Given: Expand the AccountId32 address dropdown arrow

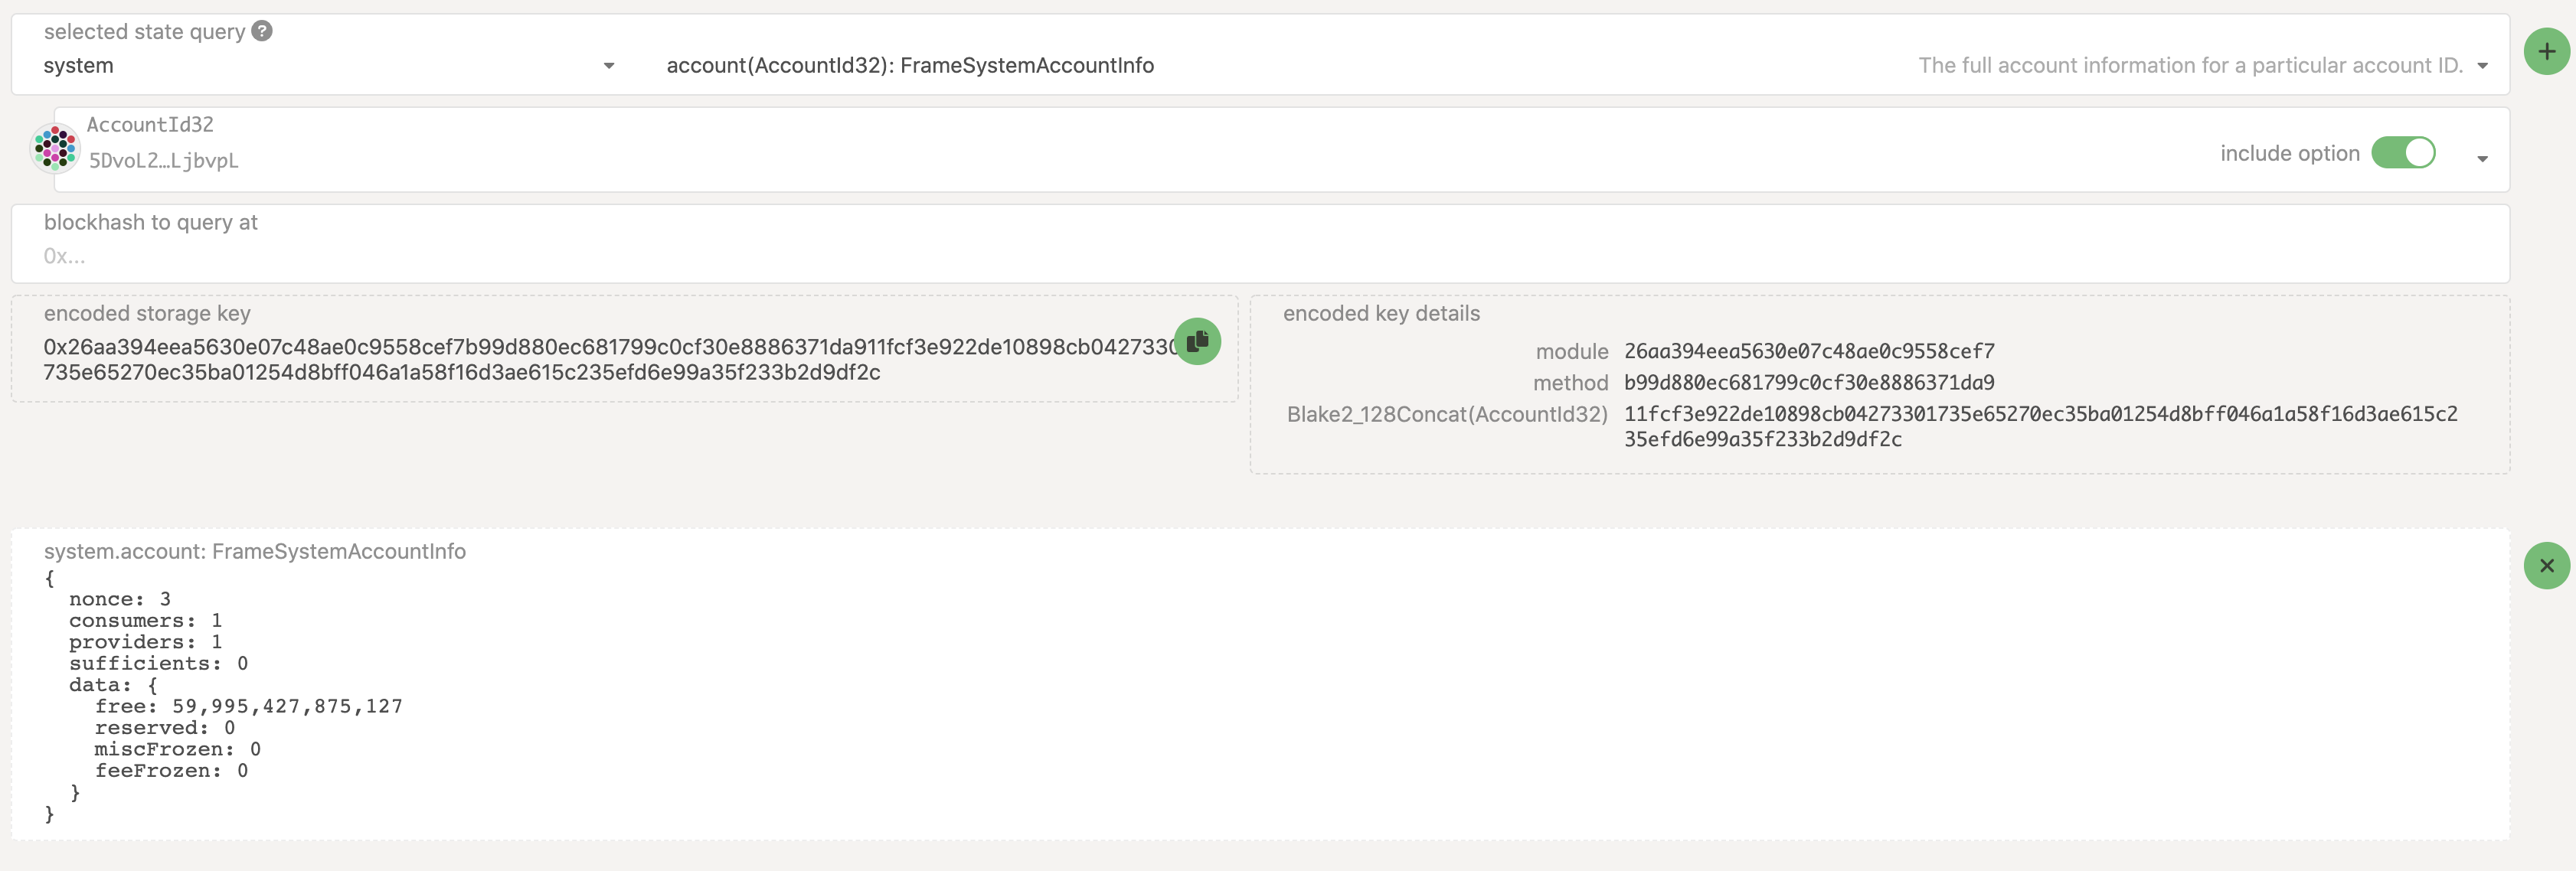Looking at the screenshot, I should [x=2482, y=158].
